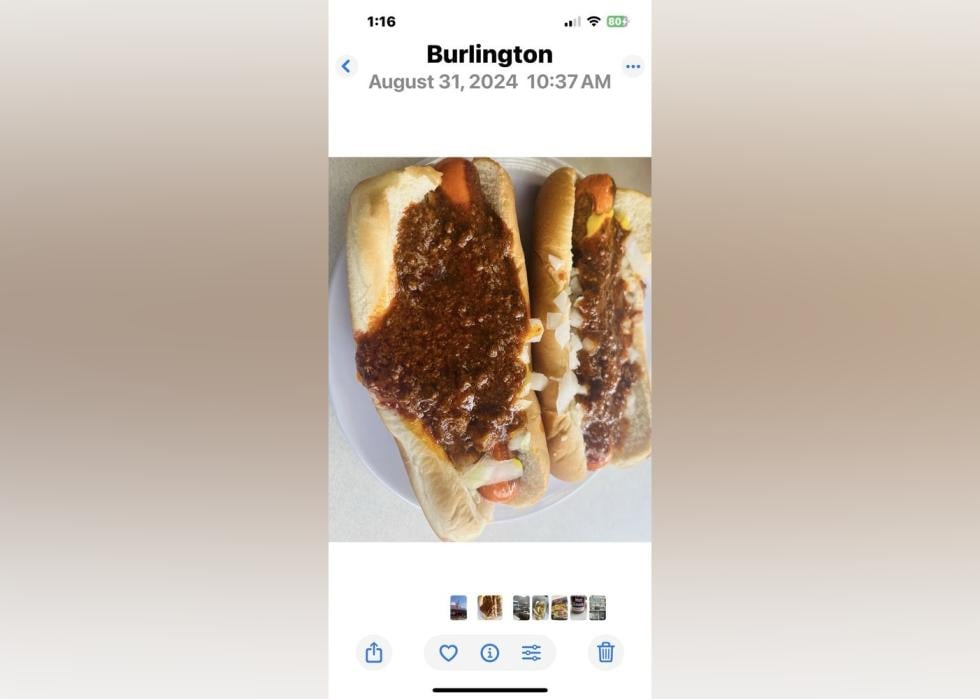Select the chili dog thumbnail in filmstrip

pos(489,607)
